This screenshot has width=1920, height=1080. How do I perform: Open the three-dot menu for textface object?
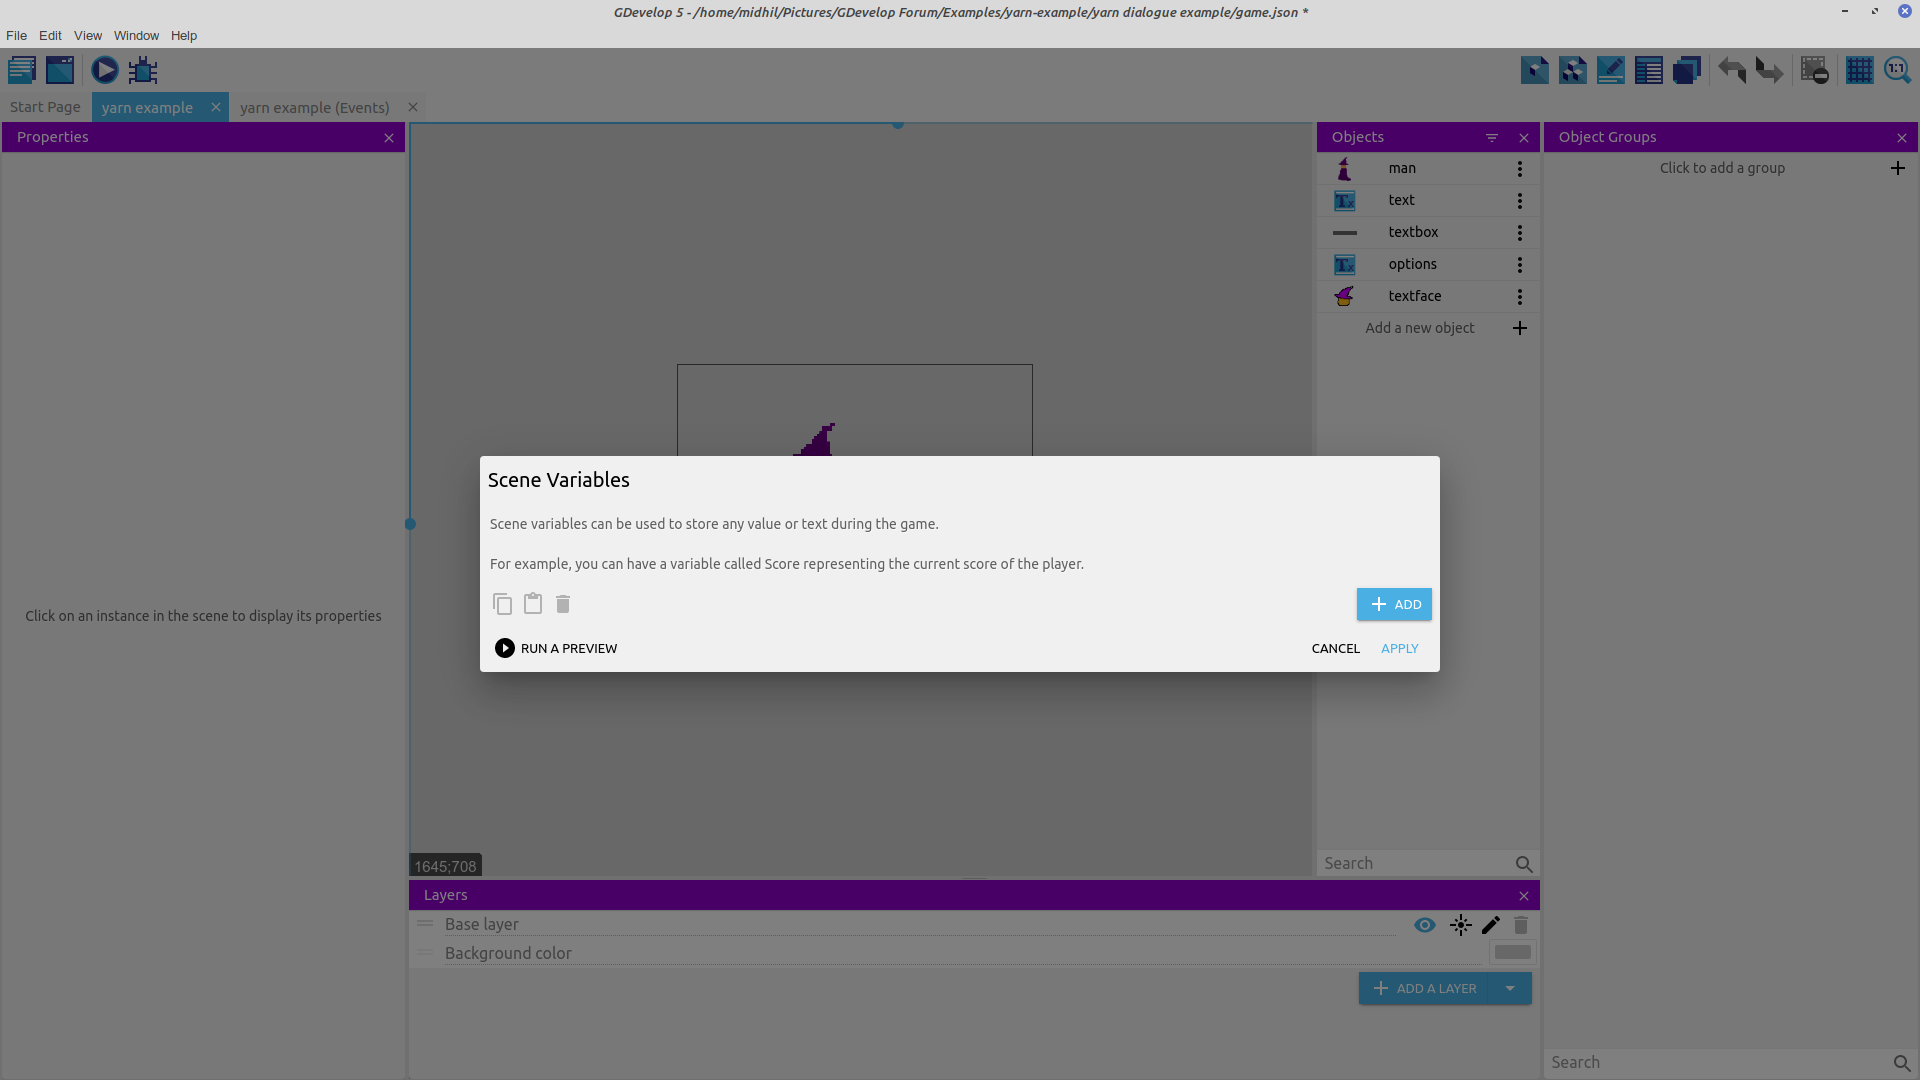tap(1519, 296)
